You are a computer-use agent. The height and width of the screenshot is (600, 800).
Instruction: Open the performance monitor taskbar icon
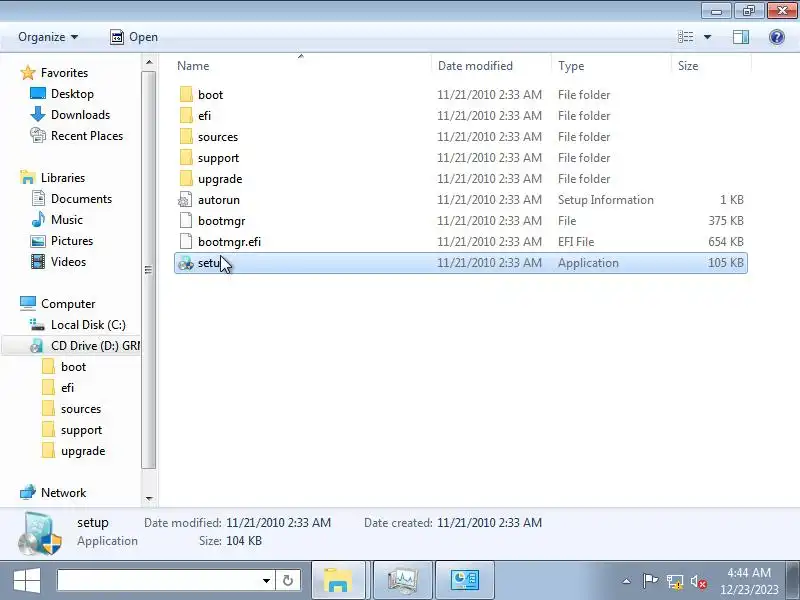(x=403, y=580)
